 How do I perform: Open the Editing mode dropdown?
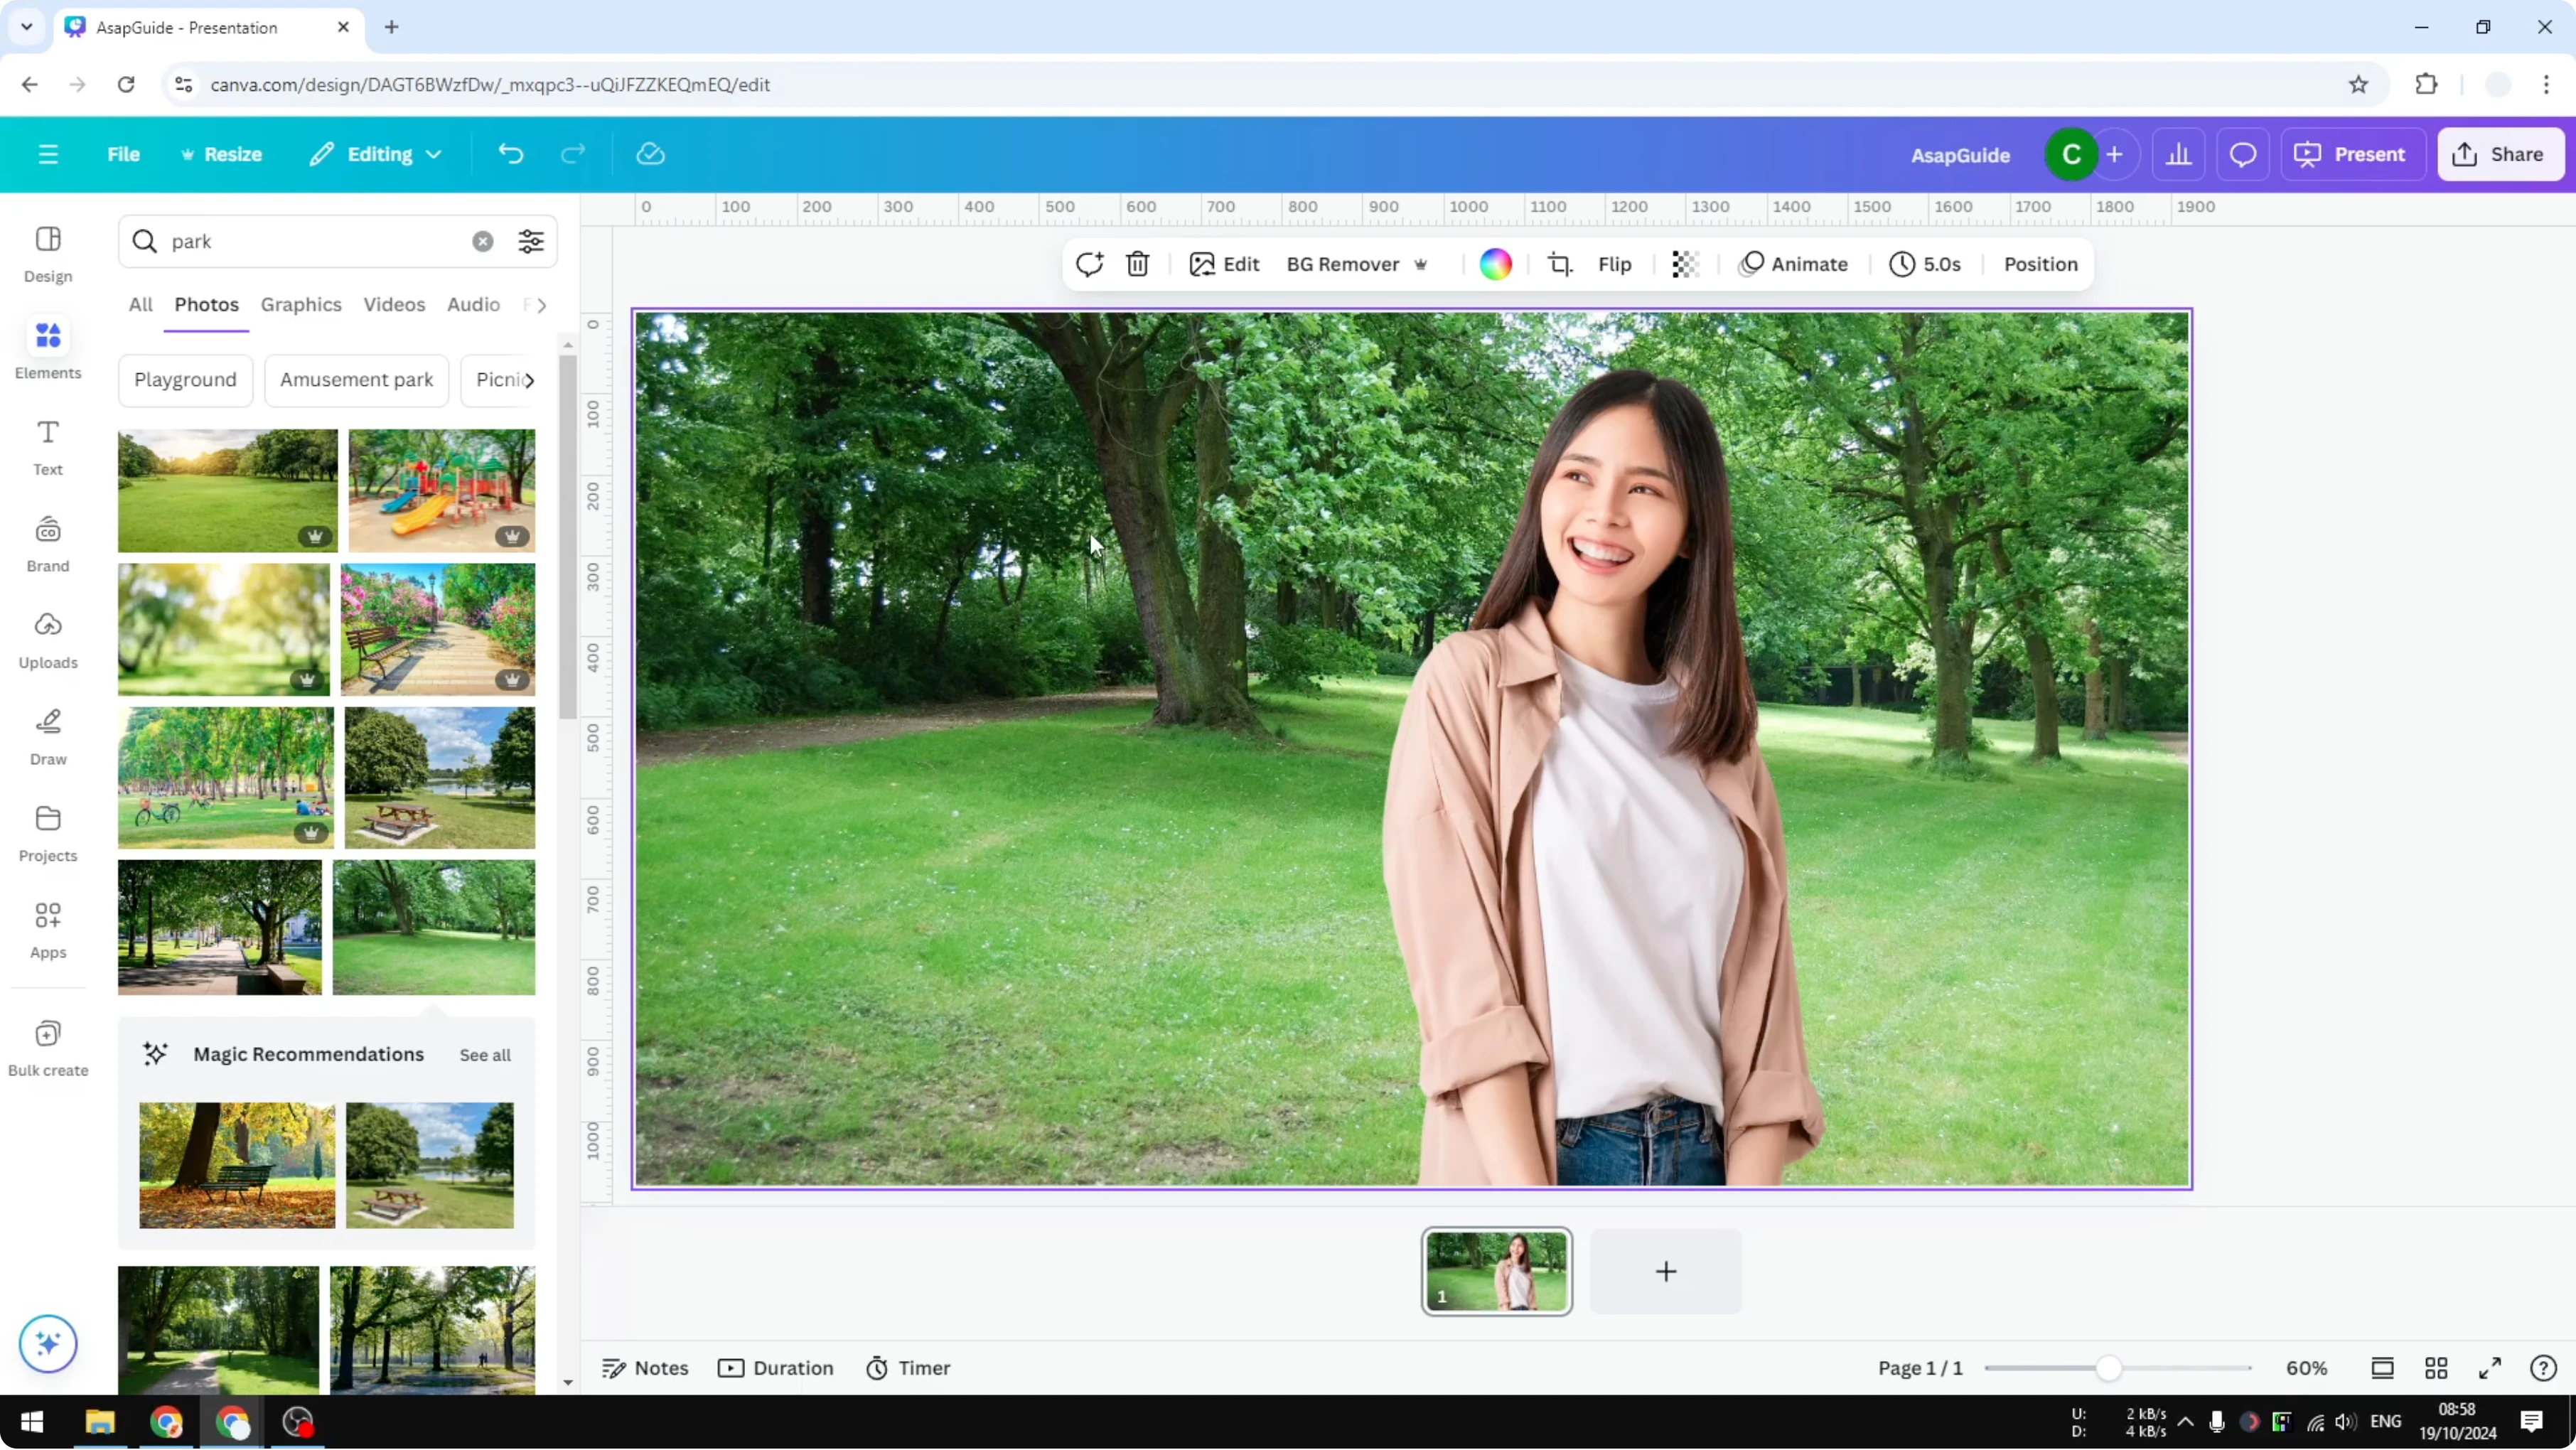pyautogui.click(x=375, y=154)
